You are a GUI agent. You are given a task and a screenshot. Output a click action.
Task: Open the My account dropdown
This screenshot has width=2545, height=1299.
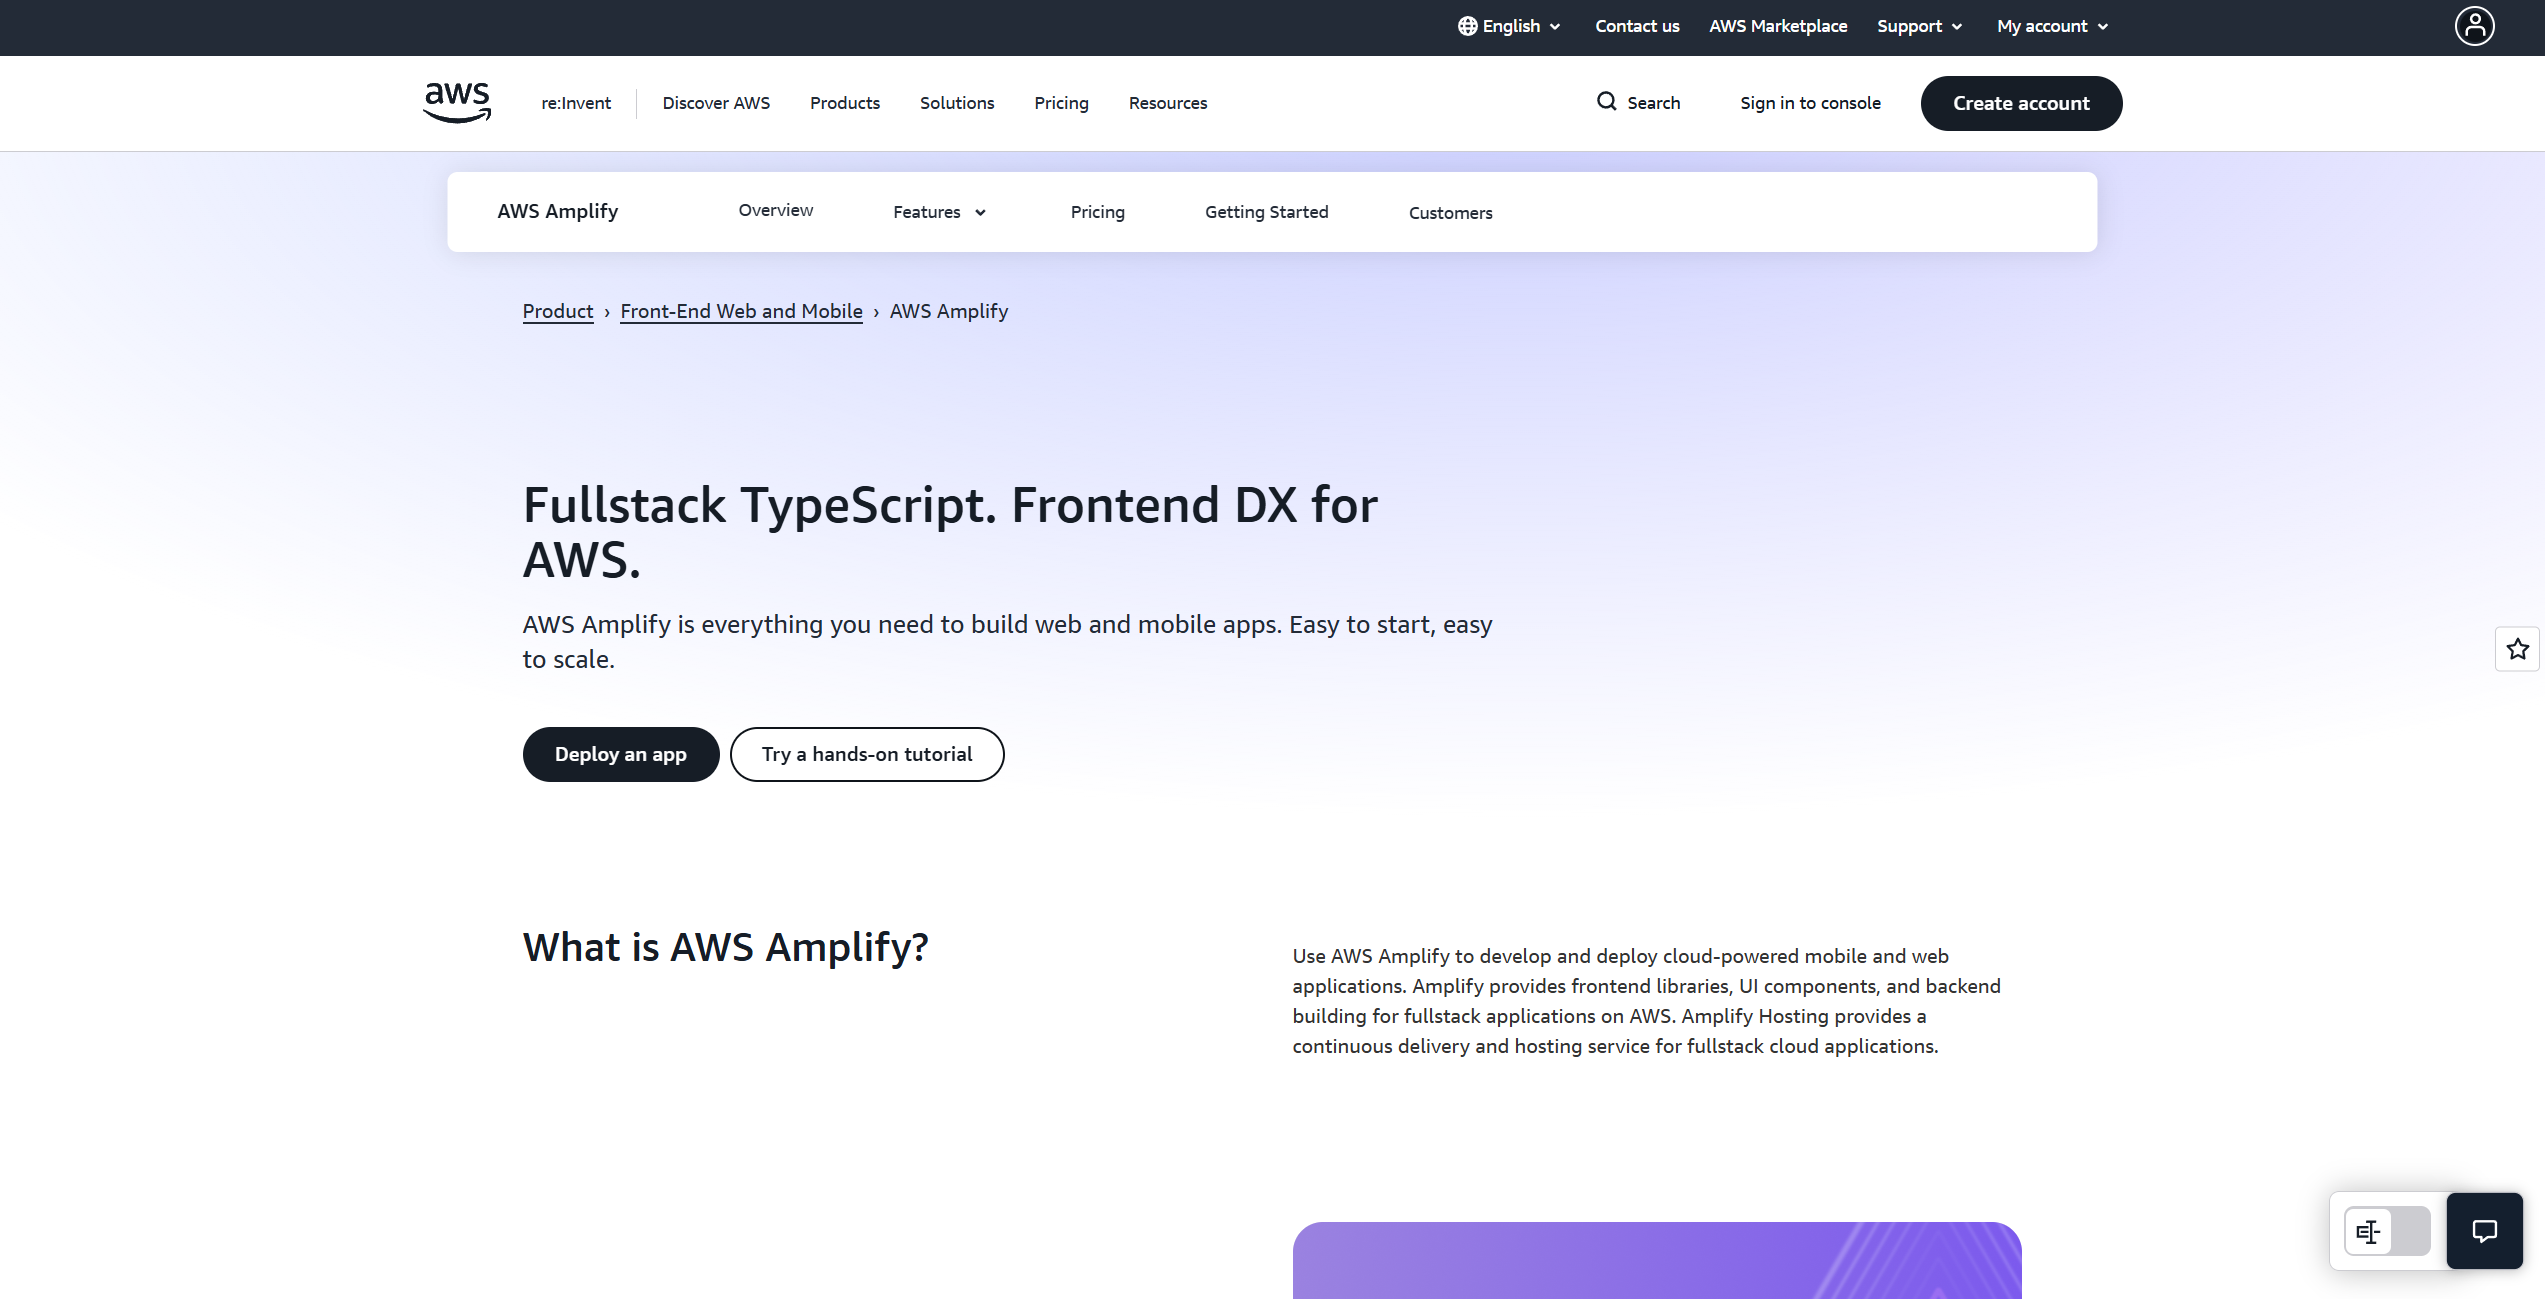click(2052, 26)
